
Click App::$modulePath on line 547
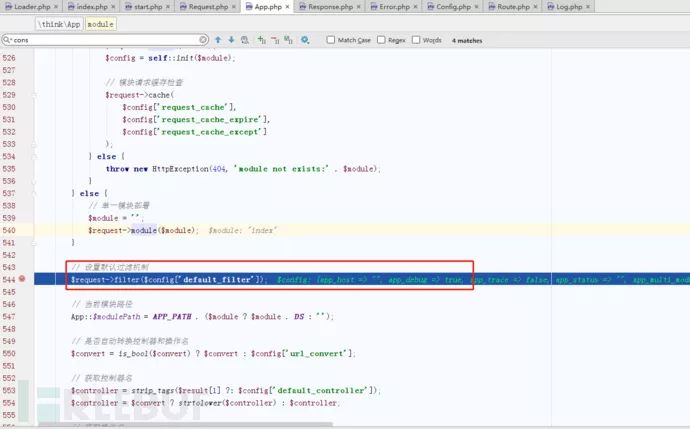pos(106,316)
